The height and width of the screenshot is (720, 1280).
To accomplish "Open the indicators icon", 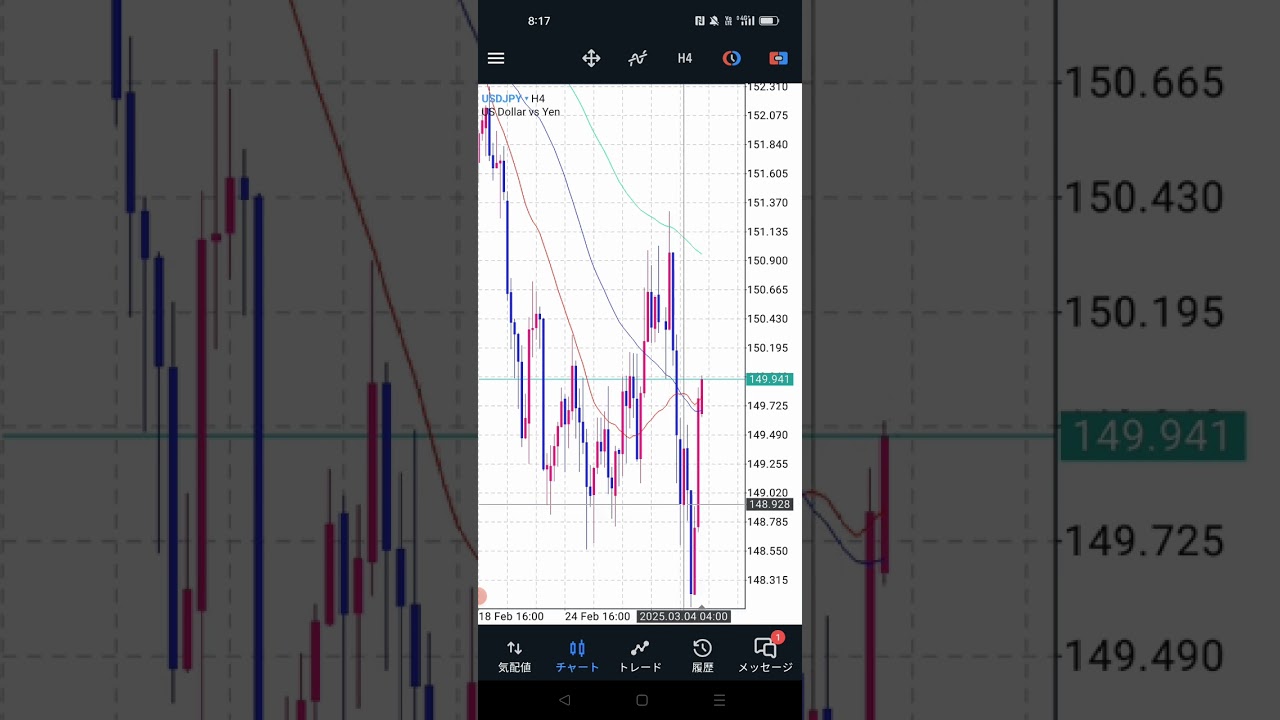I will [637, 58].
